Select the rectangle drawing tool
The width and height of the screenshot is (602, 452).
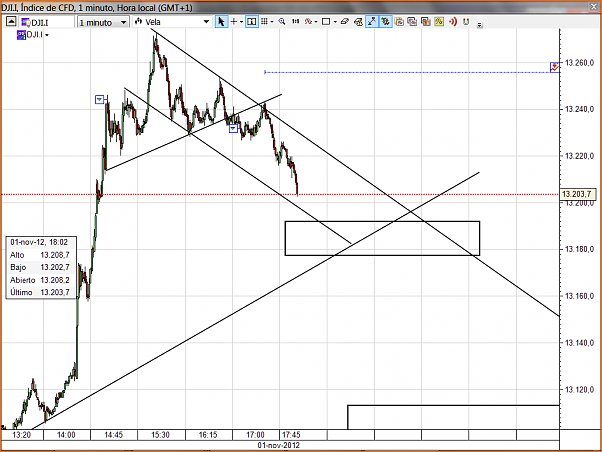(x=326, y=22)
